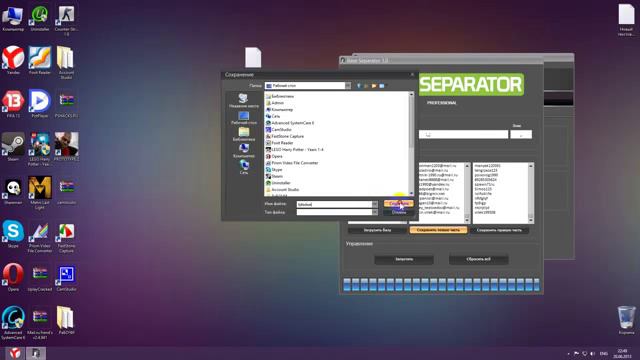Select Uninstaller entry in the file list
The width and height of the screenshot is (640, 360).
(x=278, y=183)
